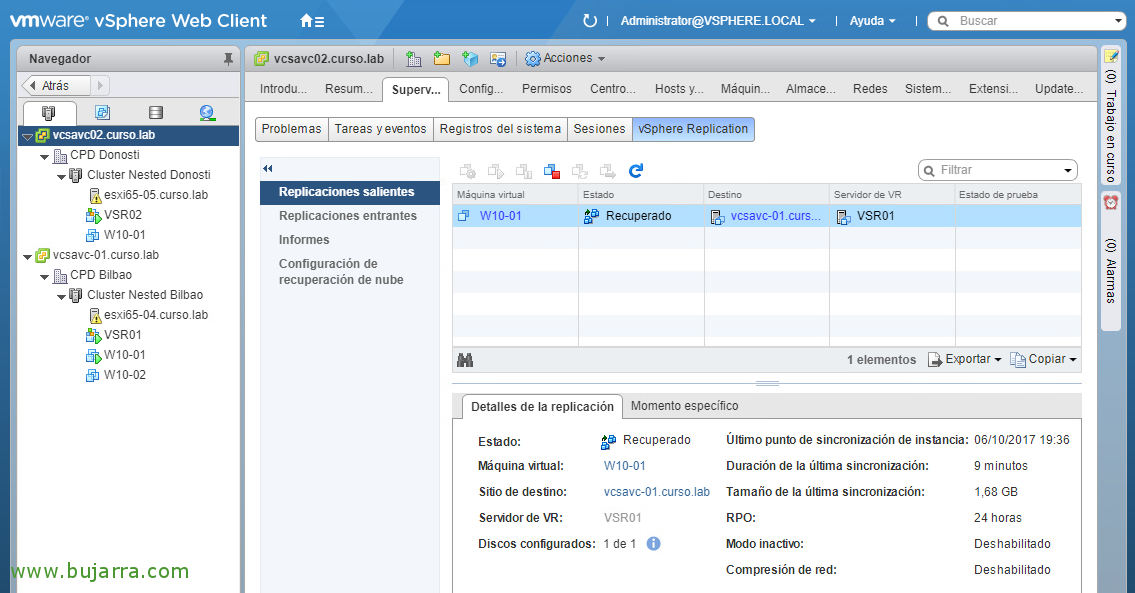The width and height of the screenshot is (1135, 593).
Task: Open the Copiar dropdown
Action: pos(1043,359)
